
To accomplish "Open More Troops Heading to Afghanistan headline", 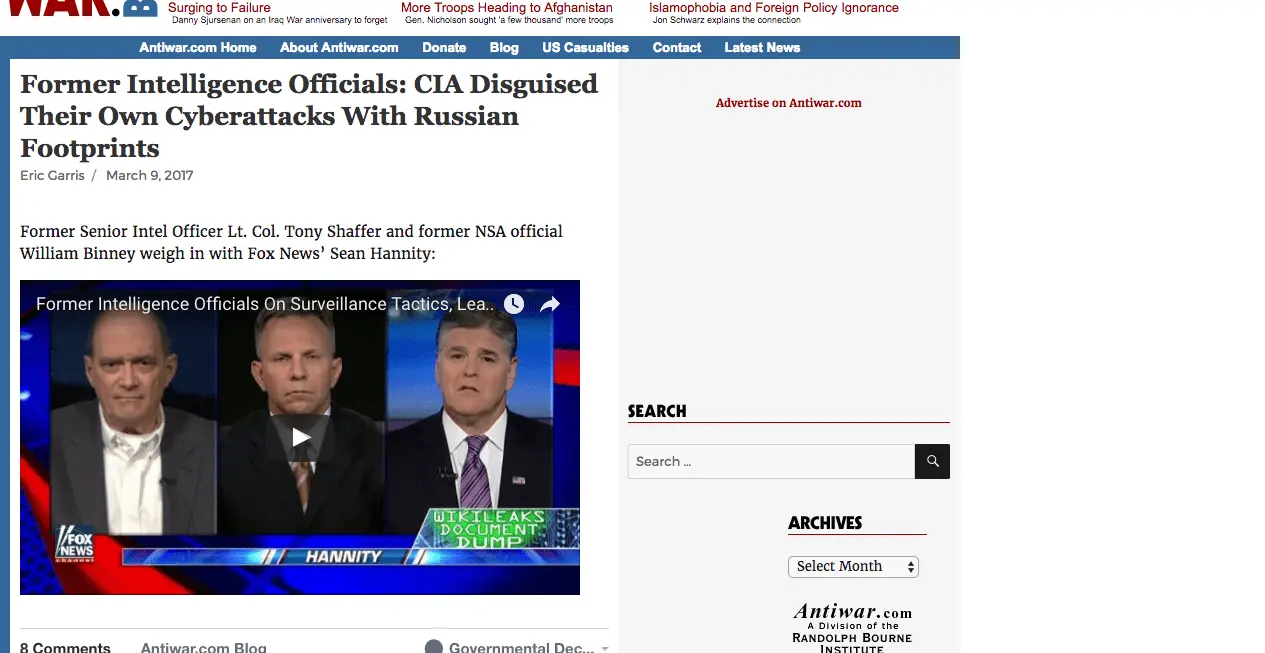I will click(507, 7).
